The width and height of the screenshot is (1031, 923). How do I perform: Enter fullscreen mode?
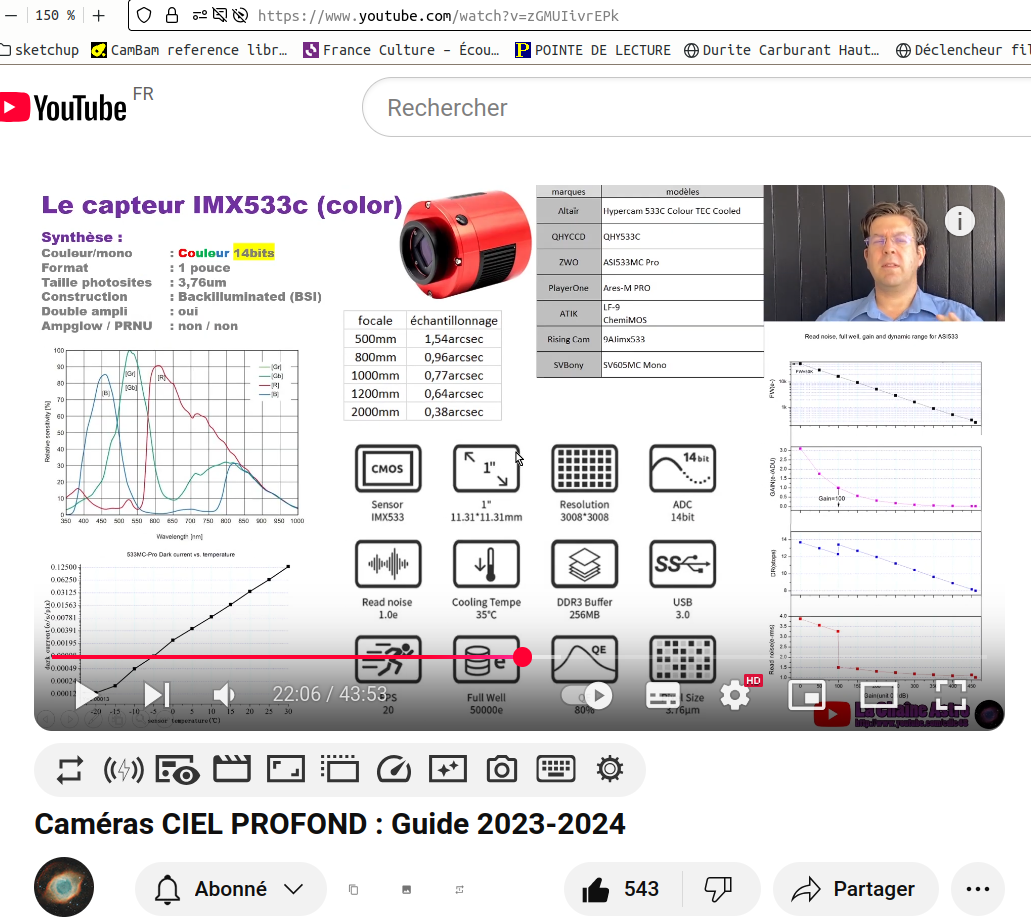[x=951, y=696]
